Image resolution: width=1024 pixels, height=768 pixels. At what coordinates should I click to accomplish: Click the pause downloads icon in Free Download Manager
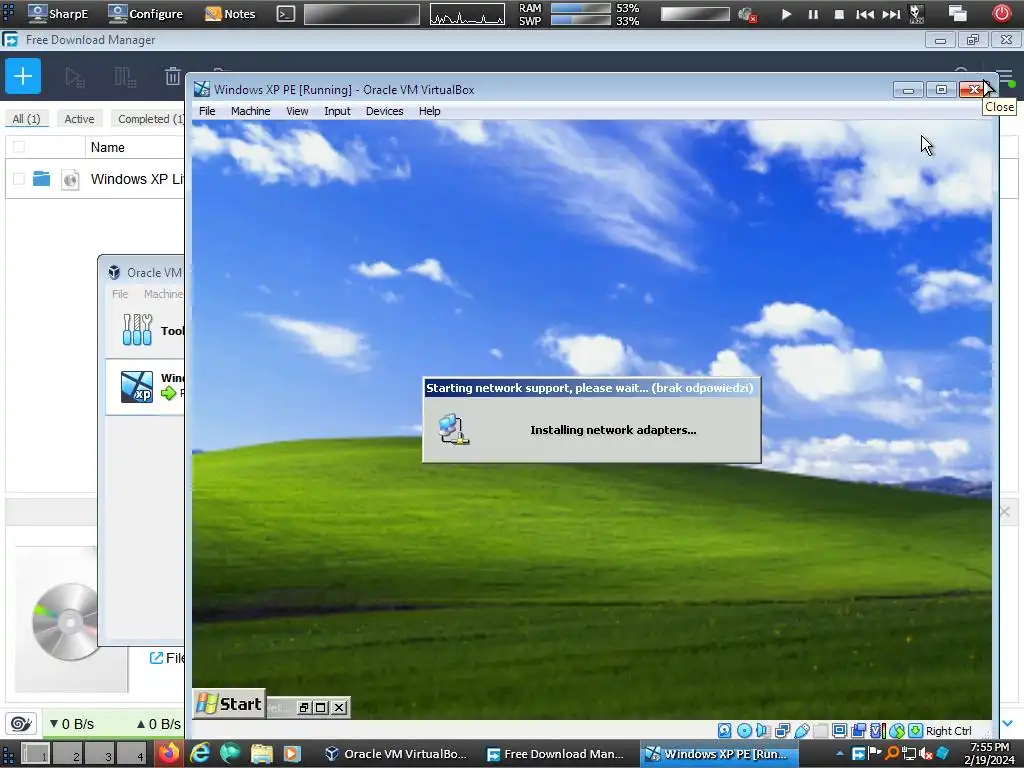124,77
